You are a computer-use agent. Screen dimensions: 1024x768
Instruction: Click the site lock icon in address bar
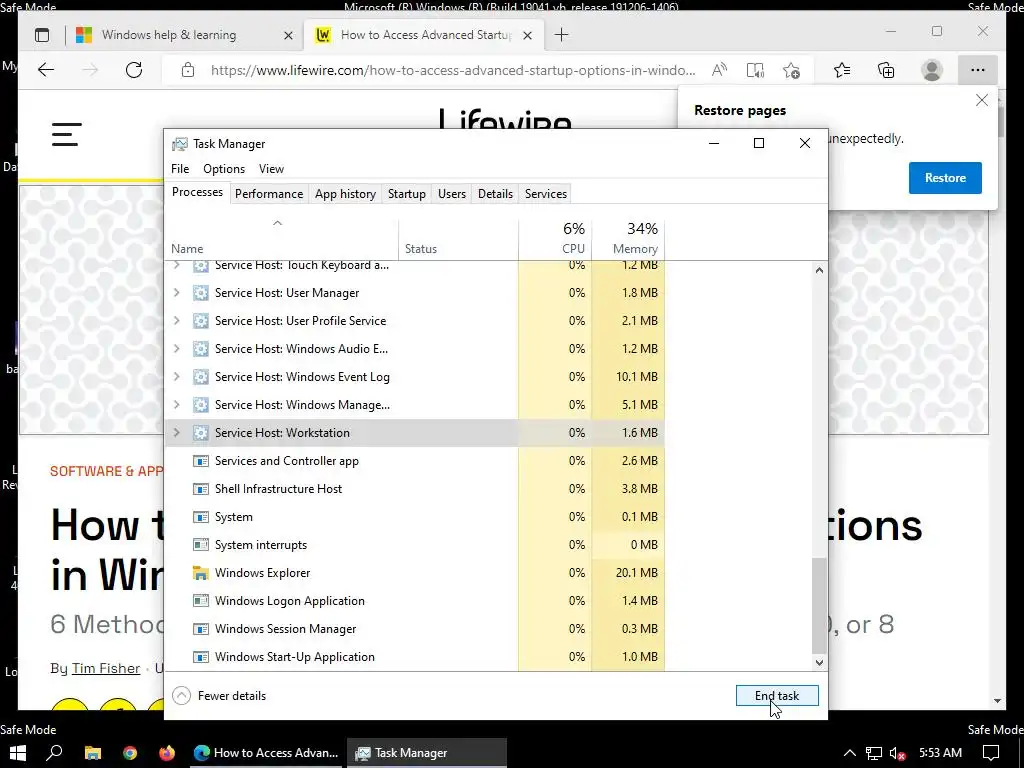point(188,70)
